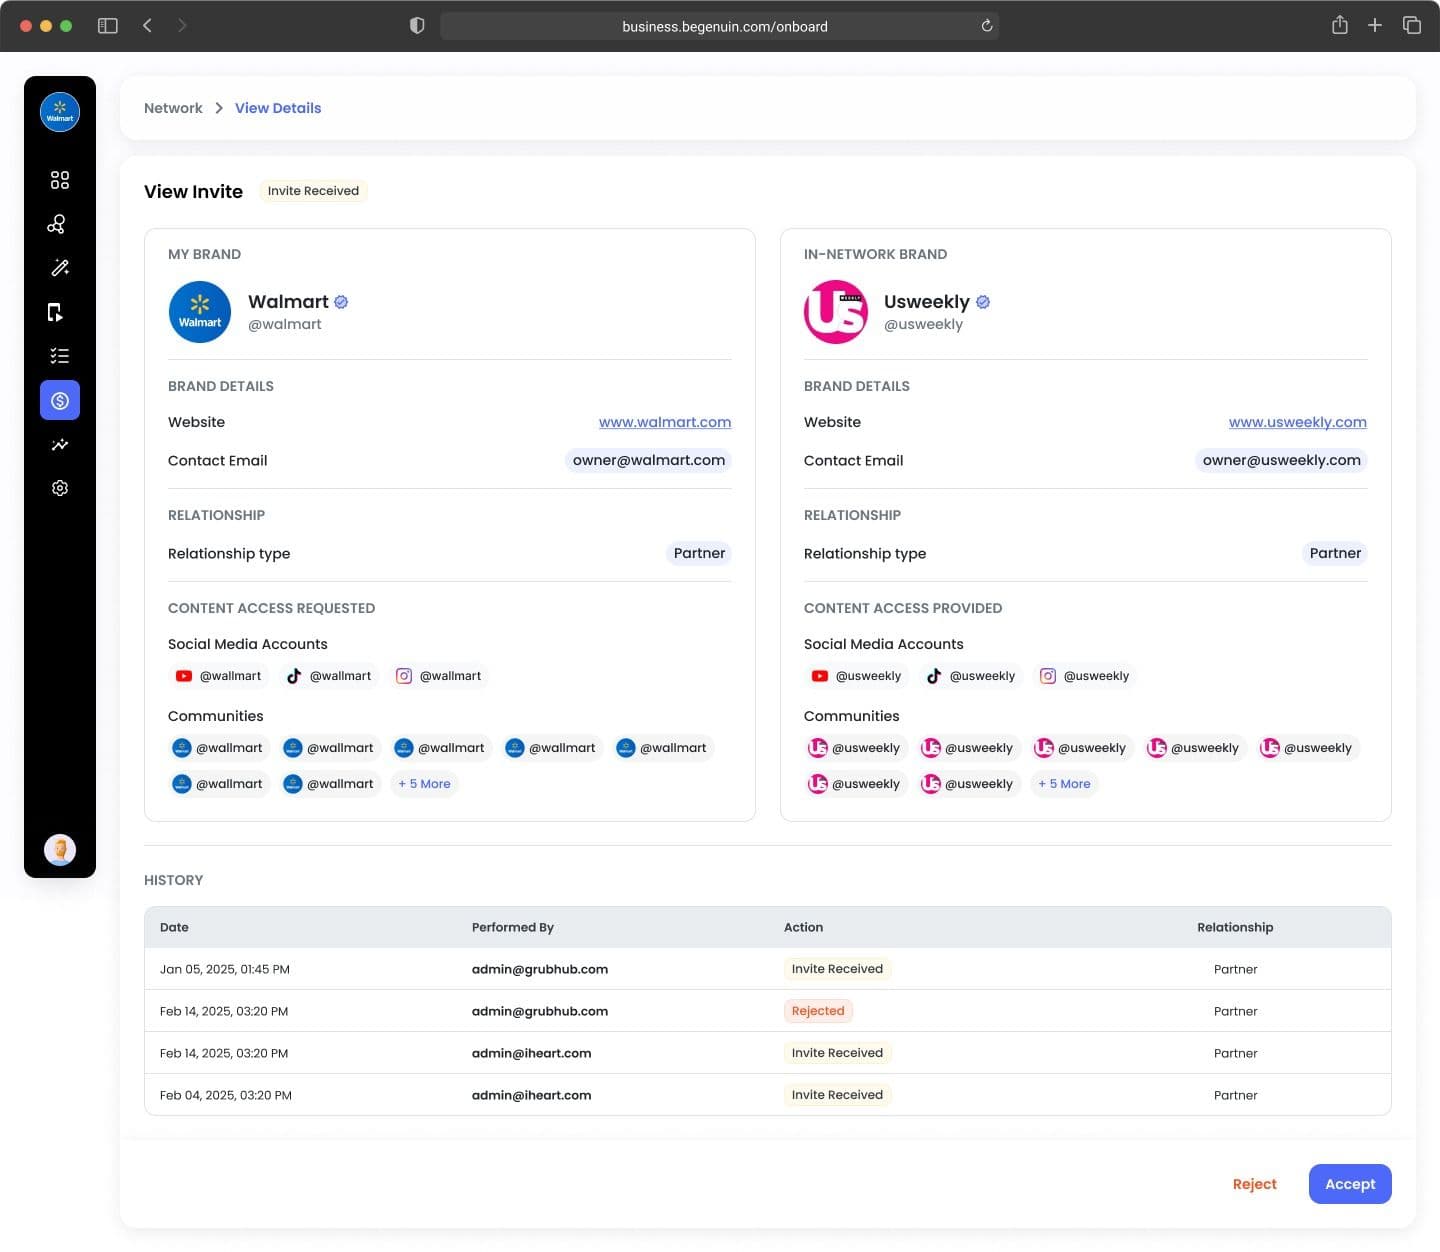
Task: Click the Partner chip under Walmart relationship
Action: (699, 554)
